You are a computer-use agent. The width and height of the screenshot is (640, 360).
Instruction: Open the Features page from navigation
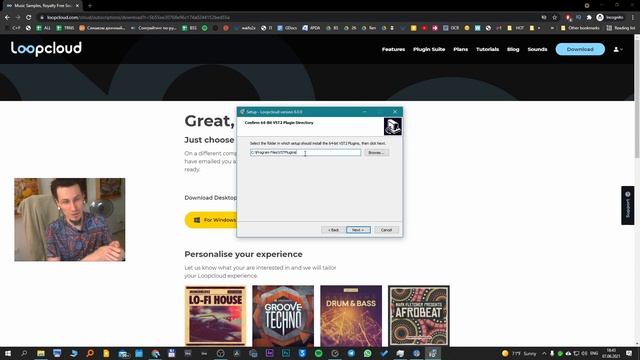click(393, 49)
